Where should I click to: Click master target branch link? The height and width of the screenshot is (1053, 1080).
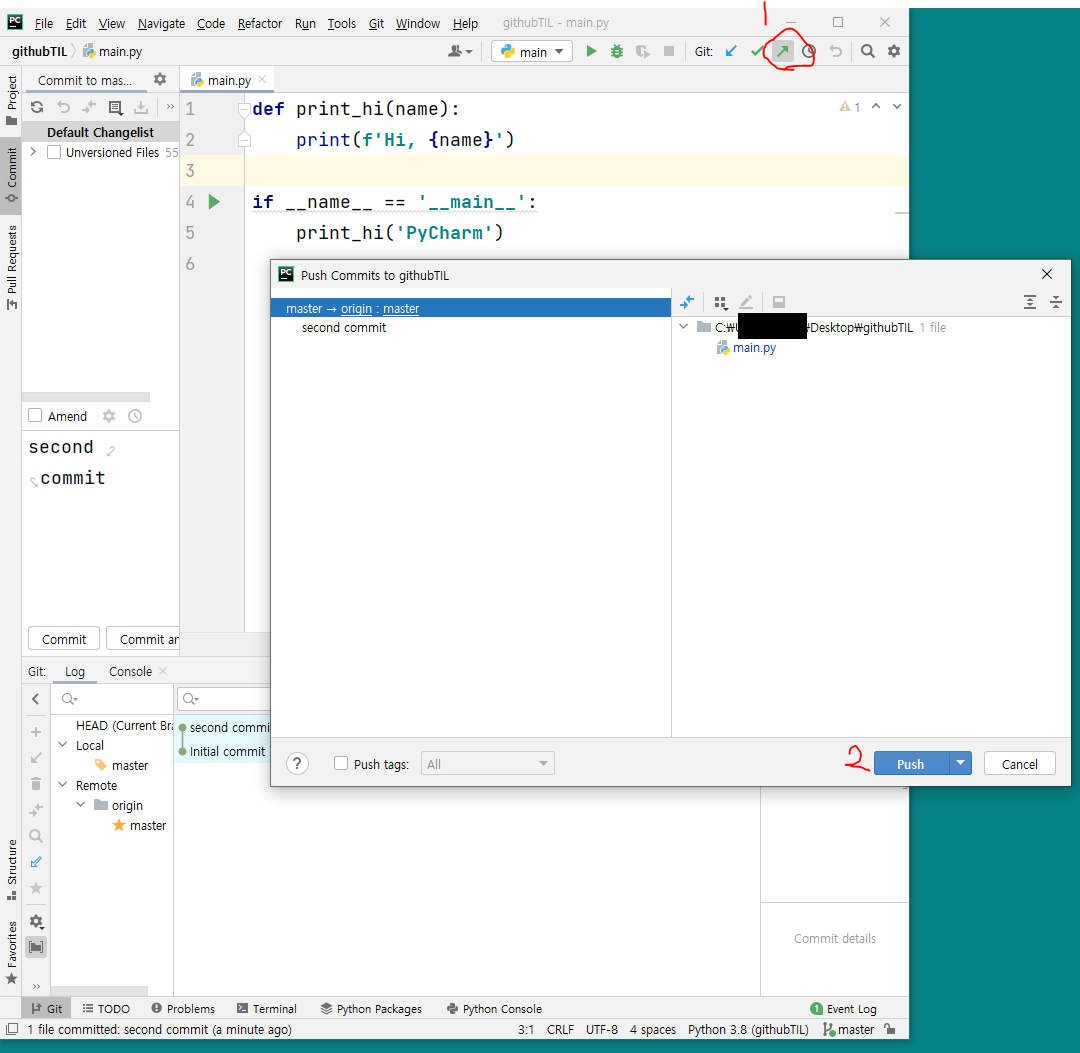click(401, 309)
